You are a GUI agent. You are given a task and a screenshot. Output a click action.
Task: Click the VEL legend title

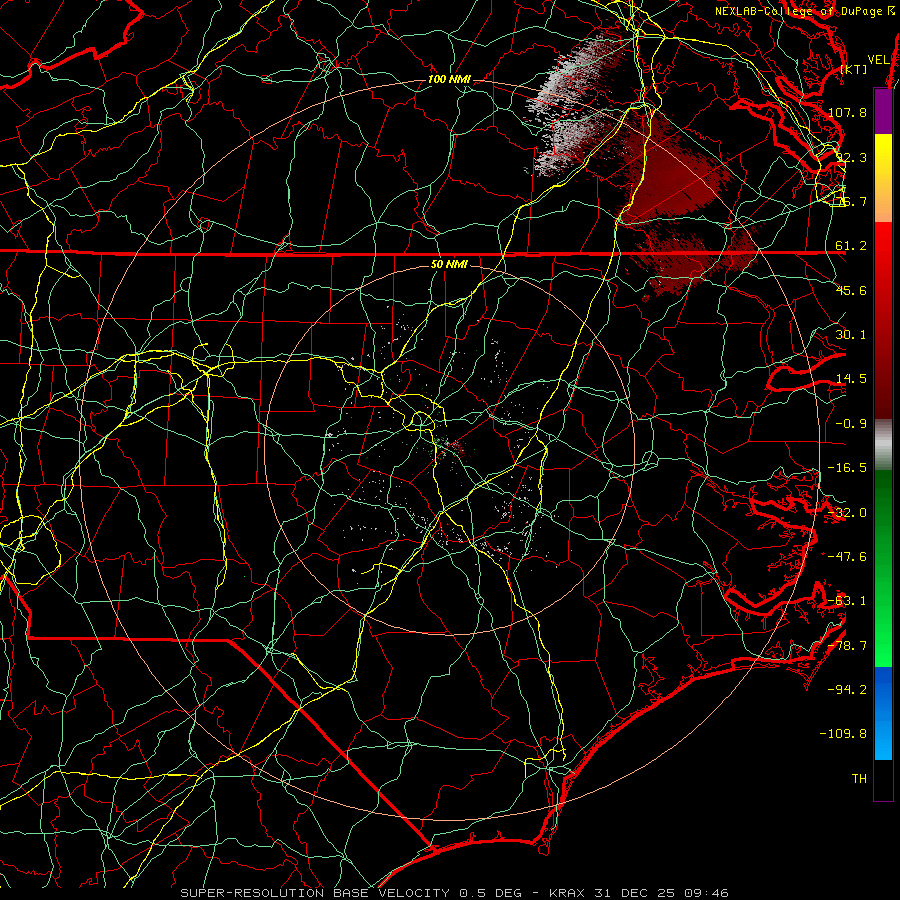(879, 60)
